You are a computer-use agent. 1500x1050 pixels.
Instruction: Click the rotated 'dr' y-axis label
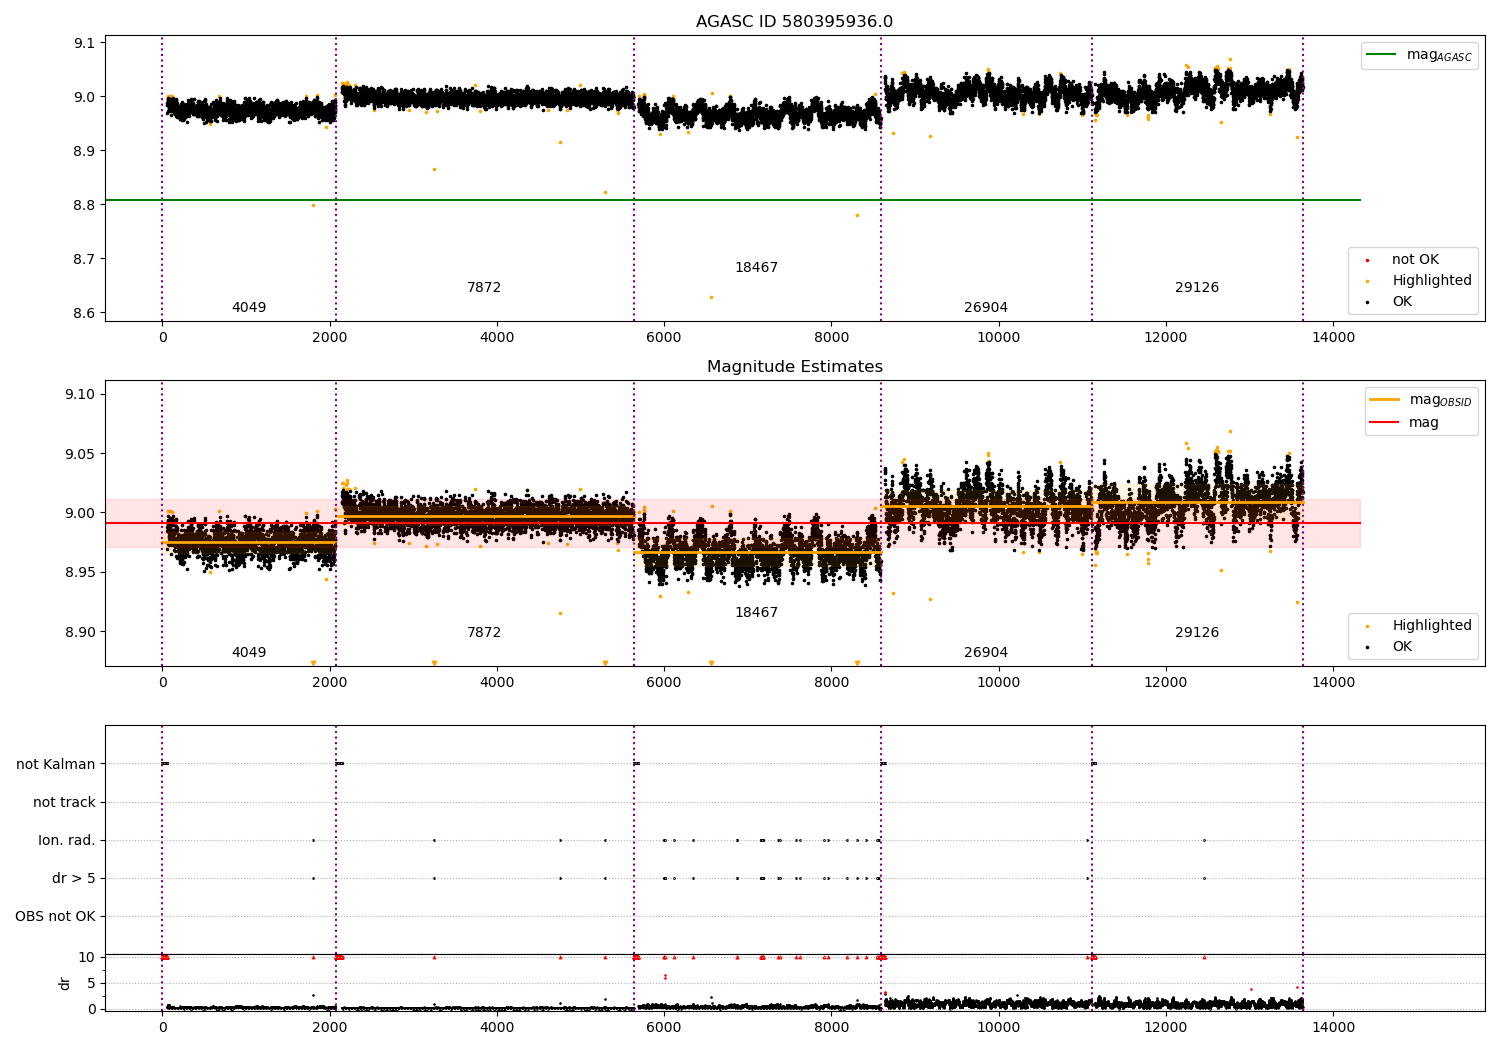[65, 983]
